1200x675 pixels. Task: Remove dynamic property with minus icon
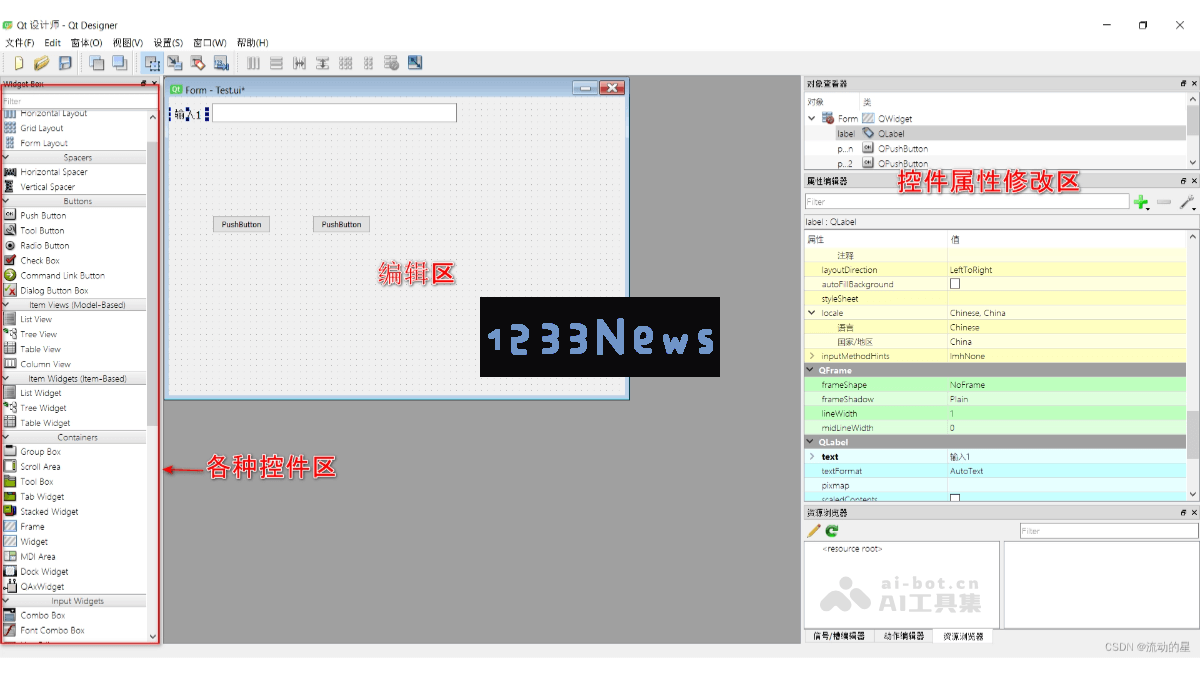[1164, 202]
